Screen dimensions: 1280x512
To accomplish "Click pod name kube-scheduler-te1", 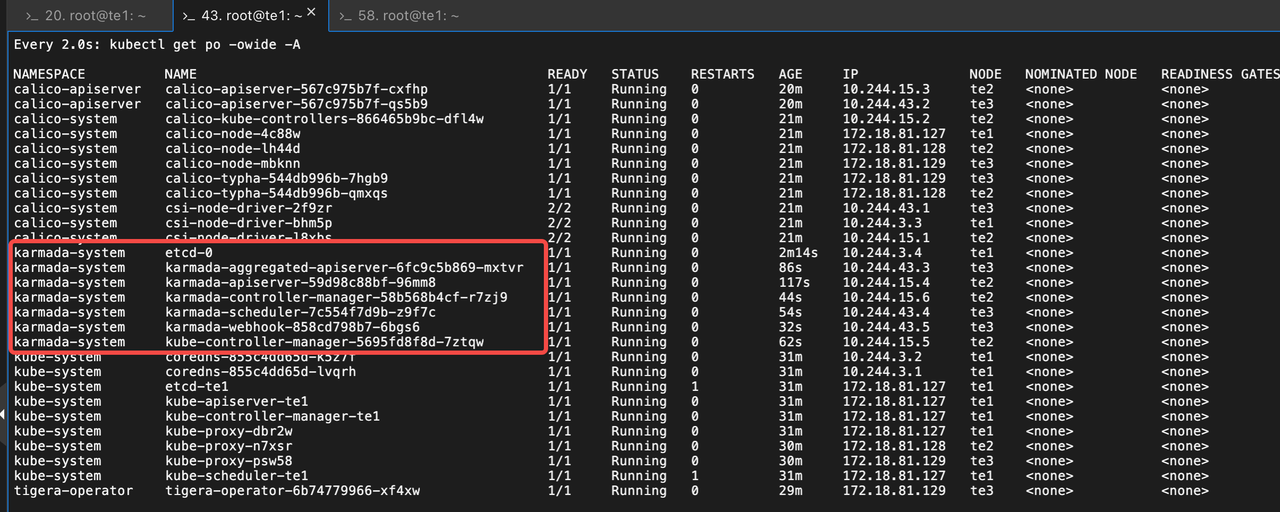I will point(236,476).
